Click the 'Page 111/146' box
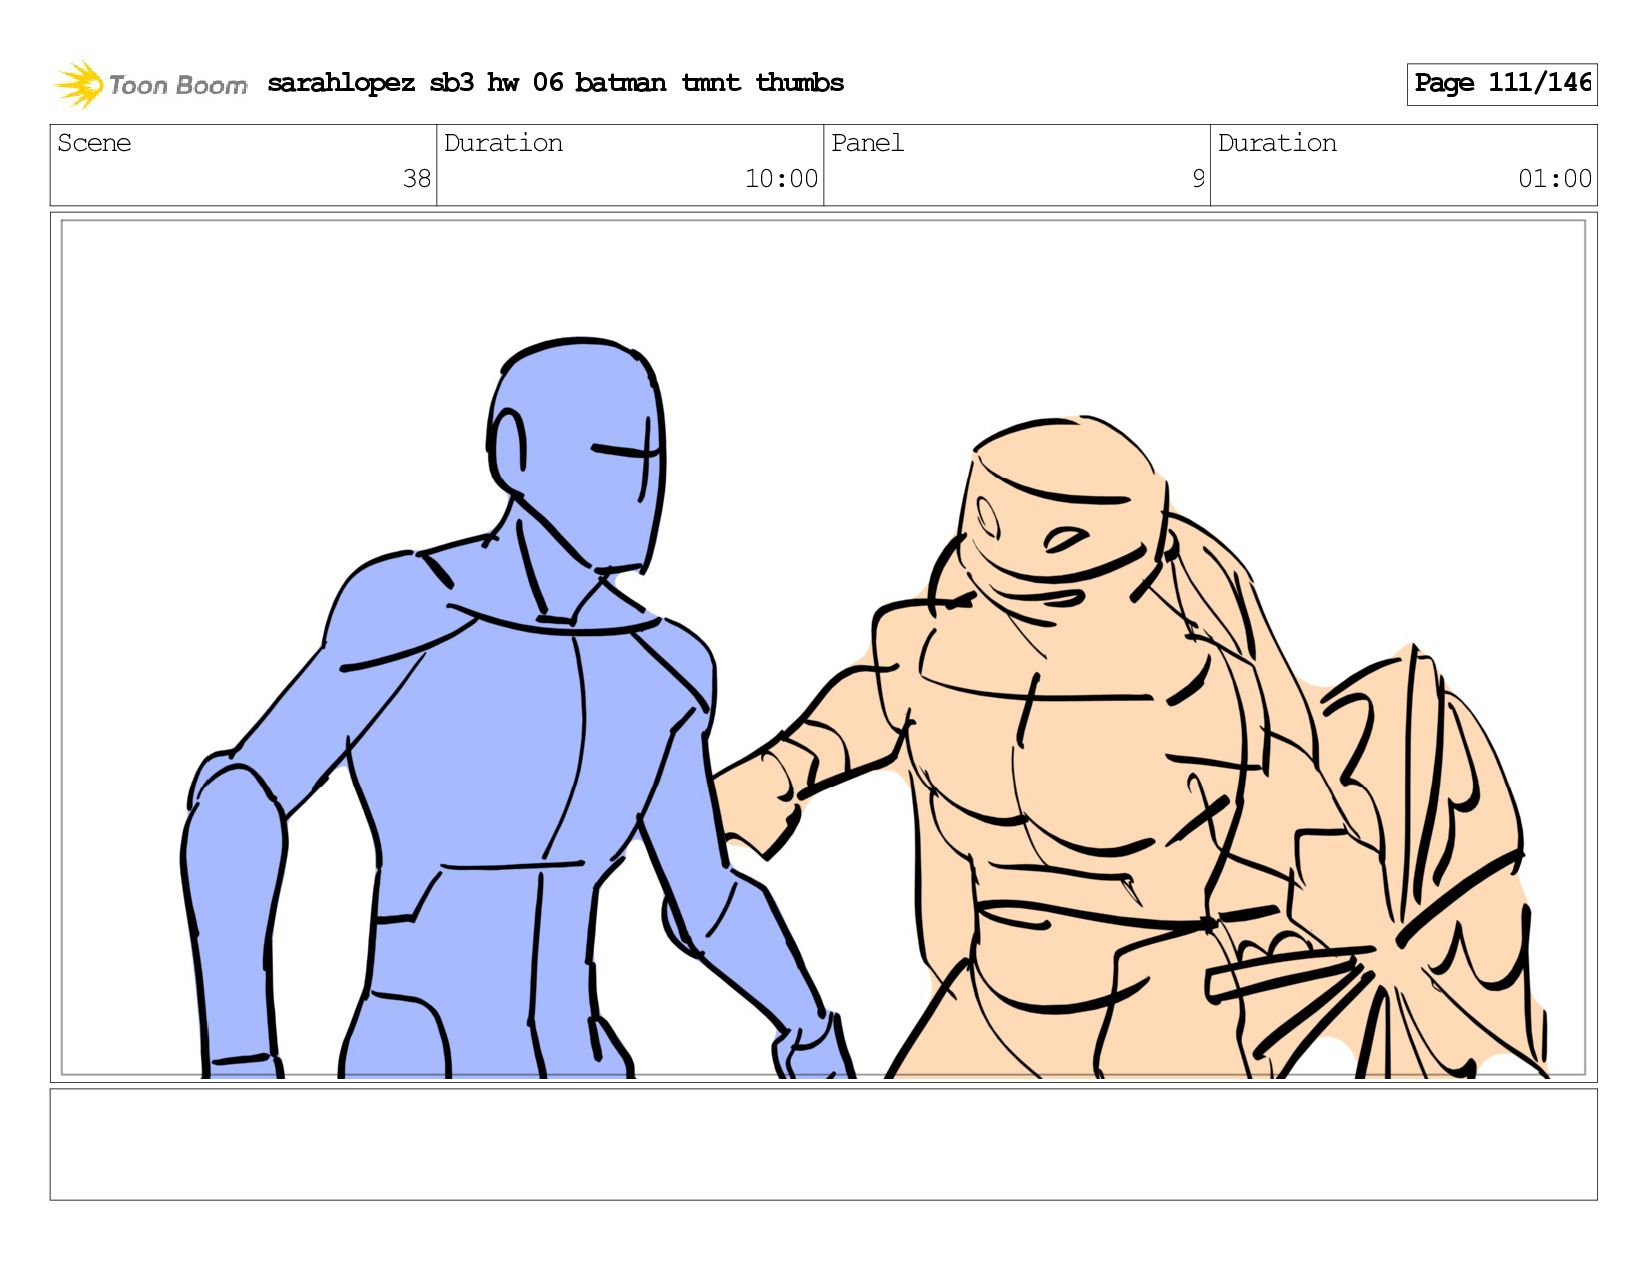The image size is (1650, 1275). pos(1501,84)
